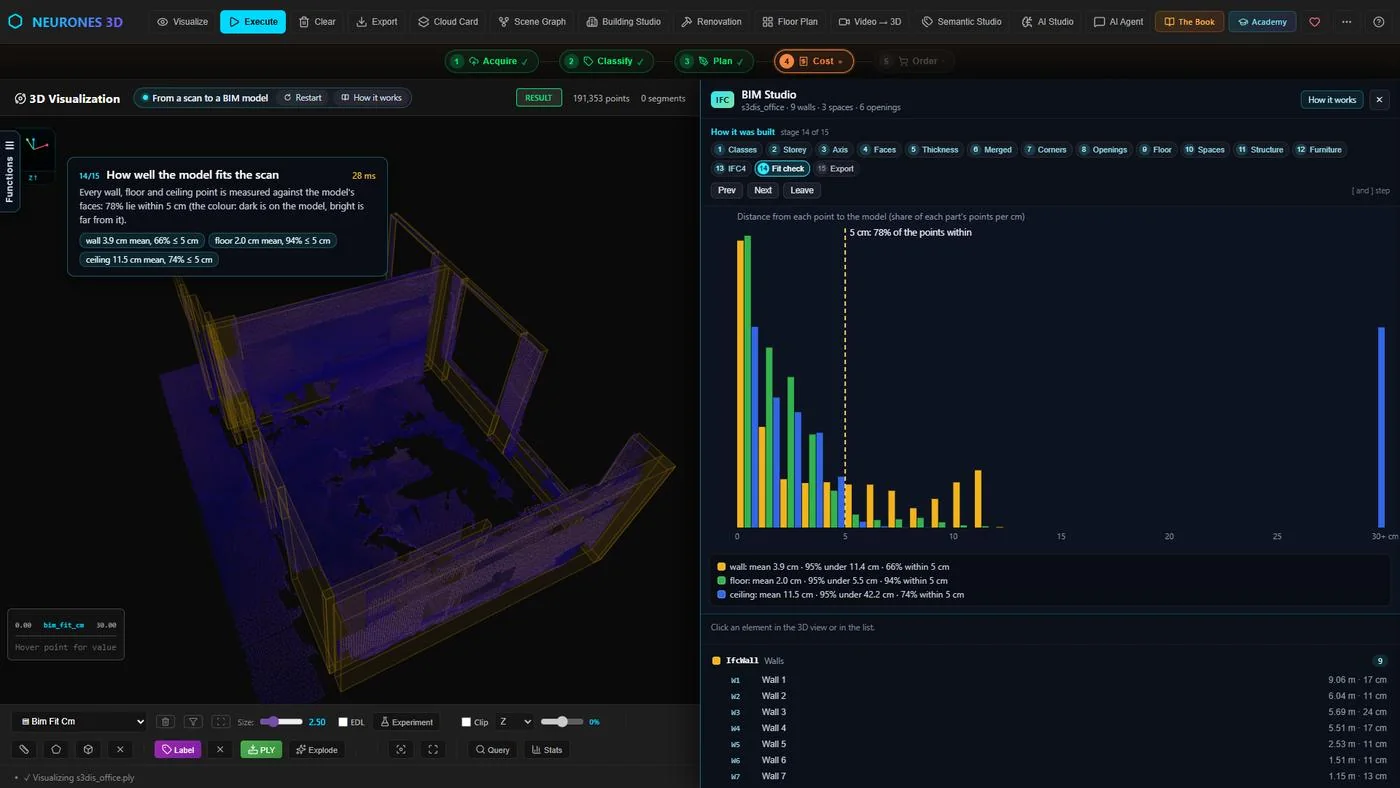The image size is (1400, 788).
Task: Click the small trash icon beside Bim Fit Cm
Action: tap(166, 722)
